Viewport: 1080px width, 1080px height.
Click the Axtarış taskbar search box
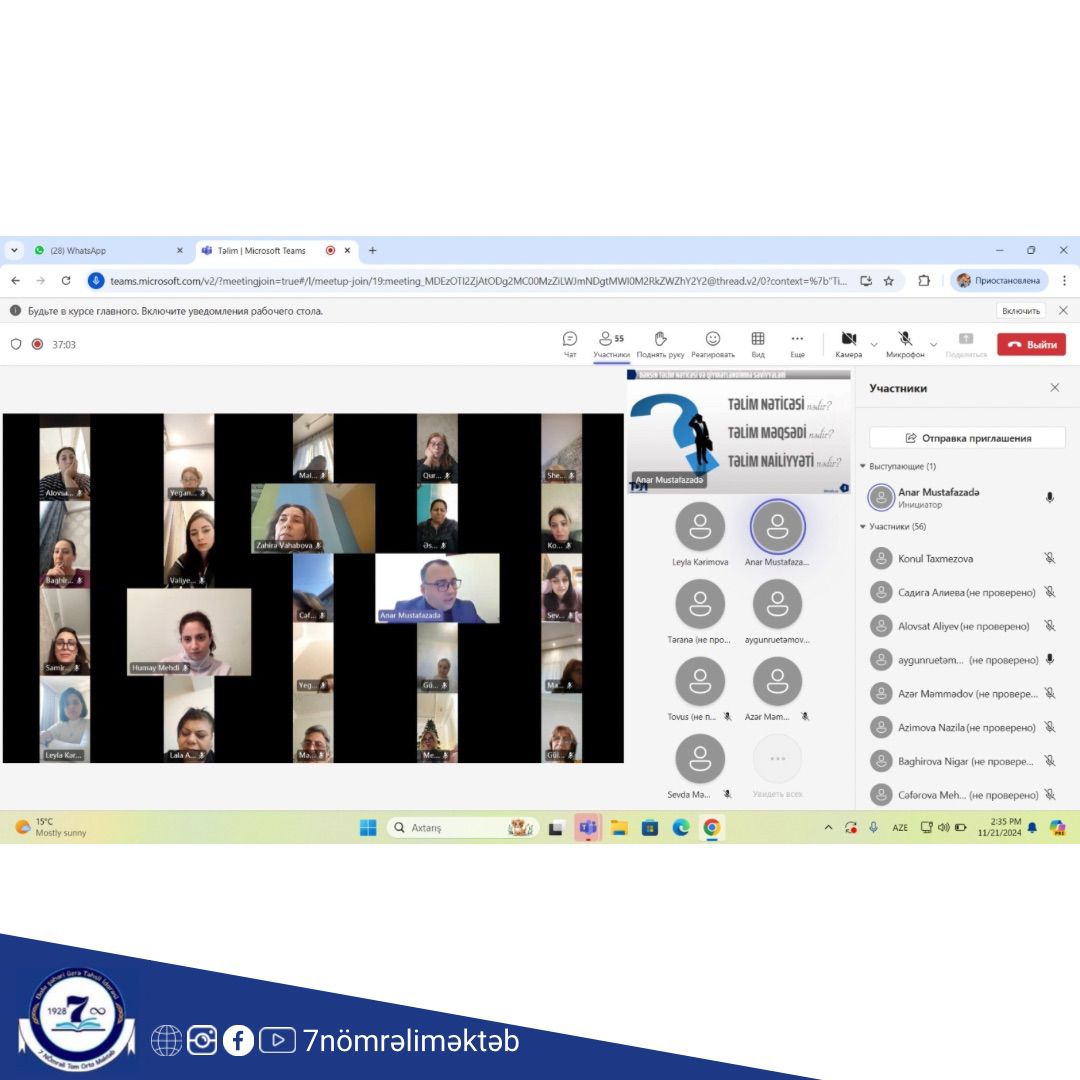(x=463, y=828)
